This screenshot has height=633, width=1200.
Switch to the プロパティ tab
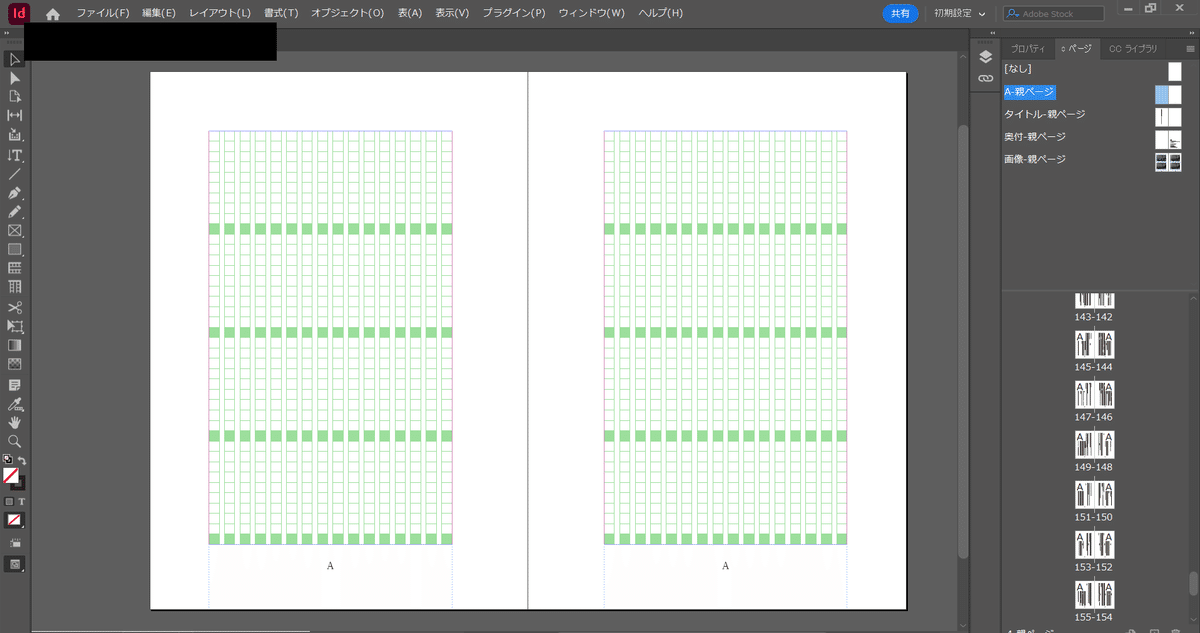1027,48
